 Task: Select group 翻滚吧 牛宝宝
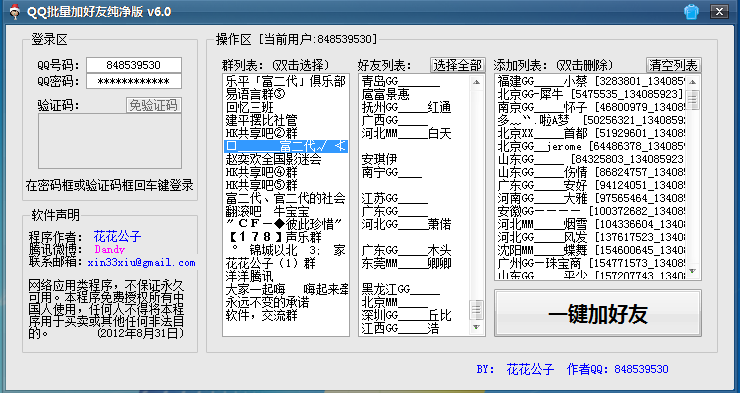(x=286, y=211)
